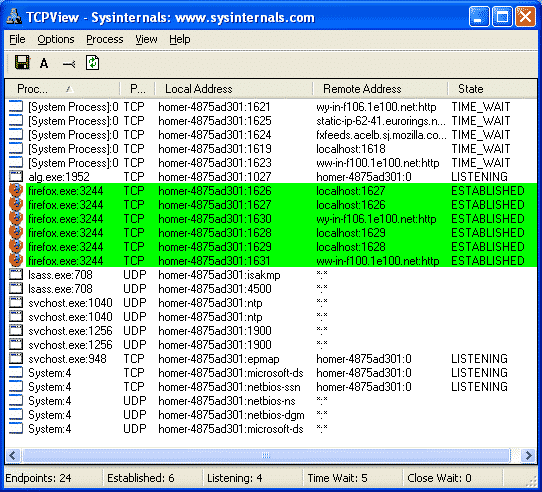
Task: Click the Firefox icon on the homer-4875ad301:1630 row
Action: point(16,219)
